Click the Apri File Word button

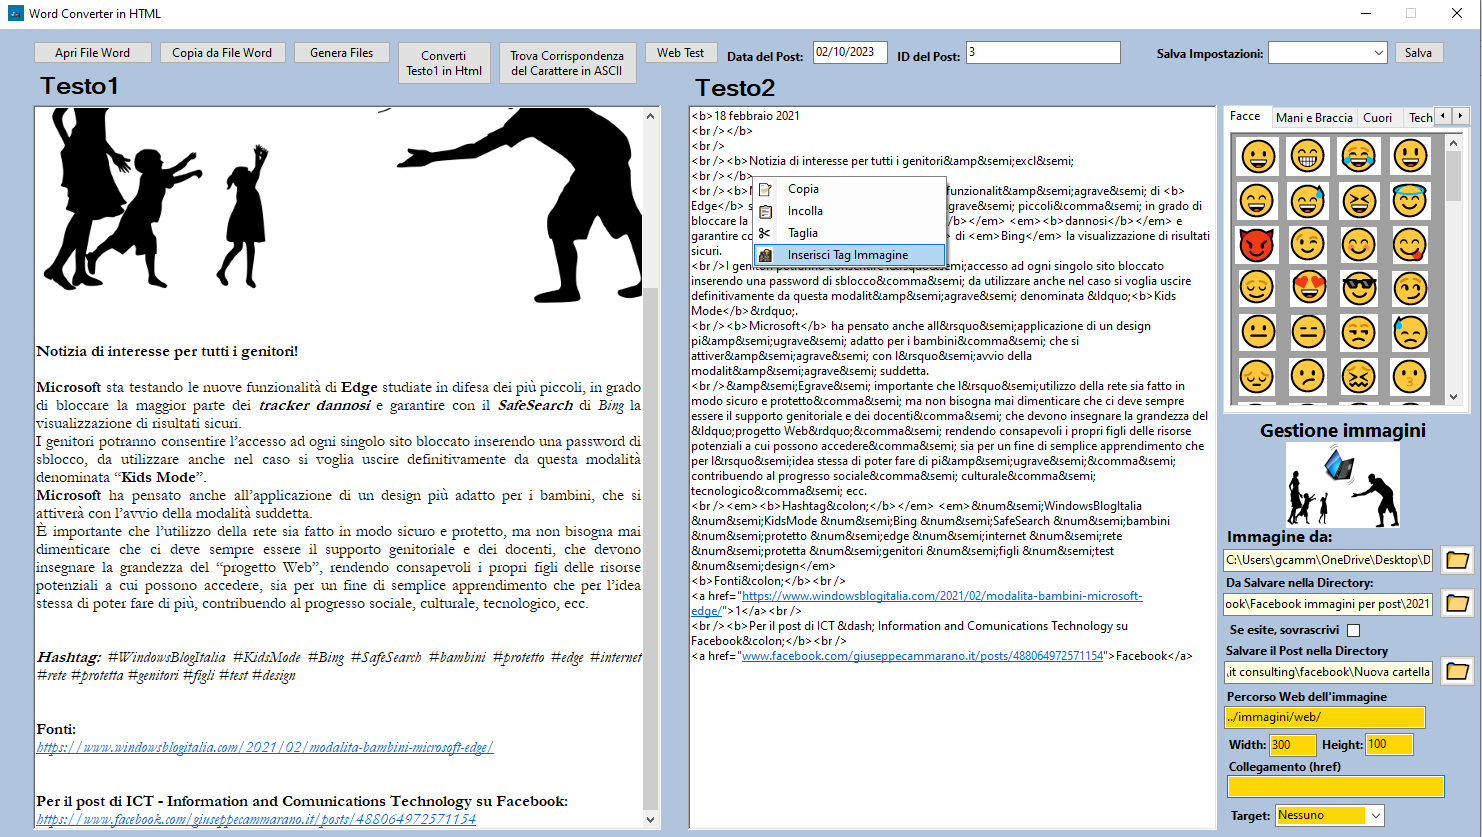(92, 53)
